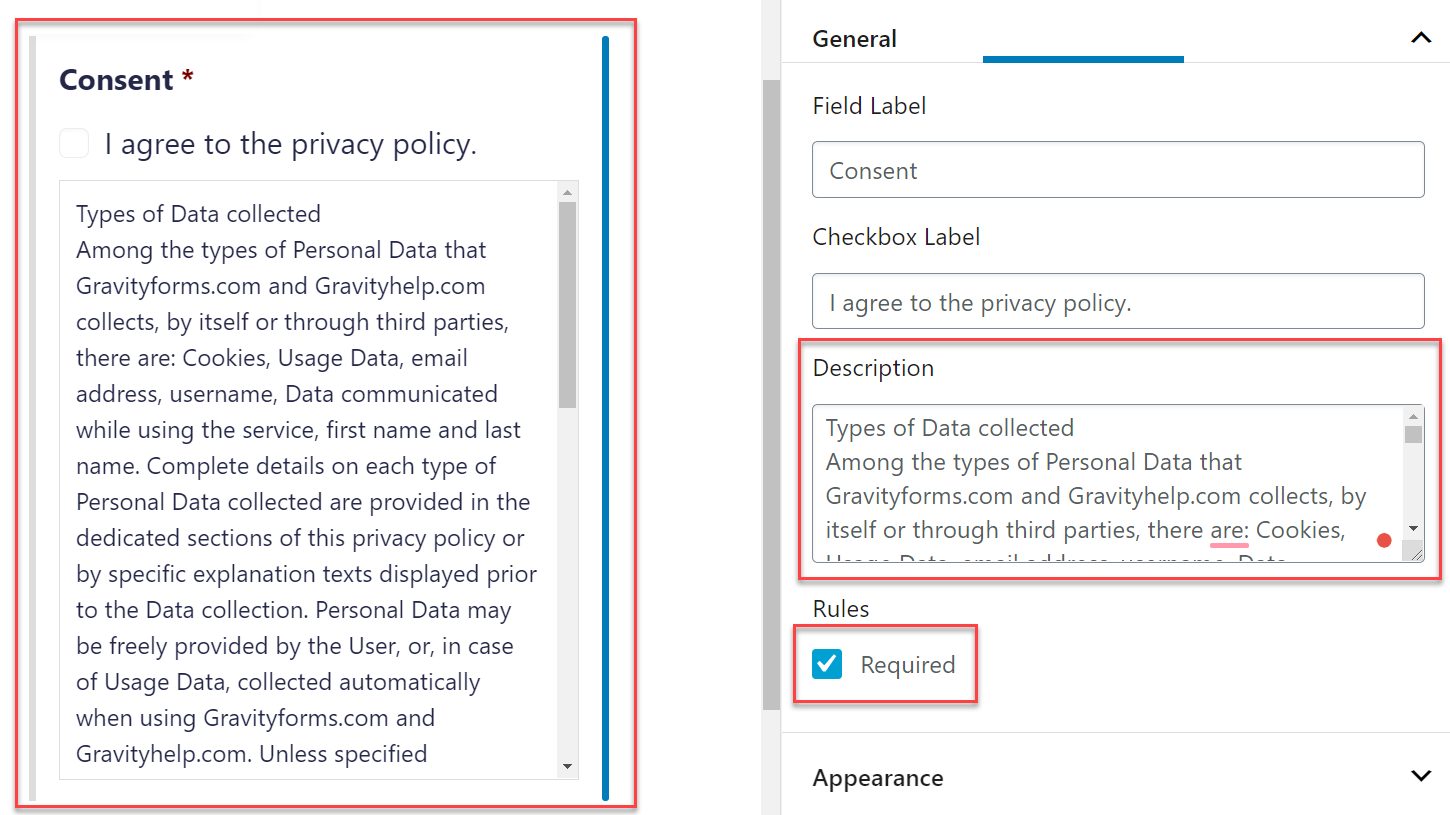Edit the Checkbox Label input field
The width and height of the screenshot is (1450, 815).
tap(1118, 301)
